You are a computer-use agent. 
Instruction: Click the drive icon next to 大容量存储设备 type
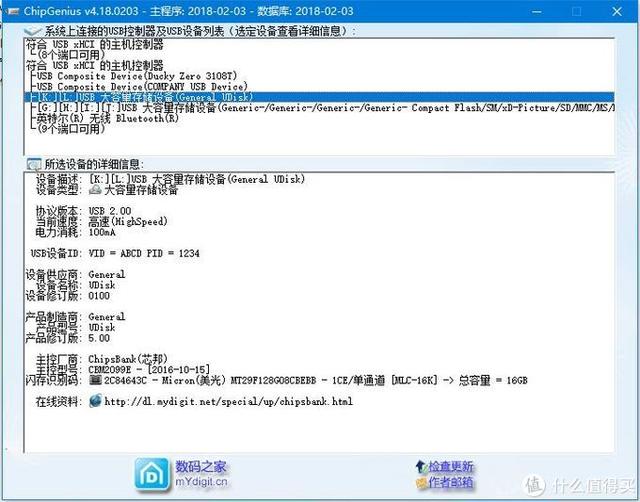pos(95,189)
